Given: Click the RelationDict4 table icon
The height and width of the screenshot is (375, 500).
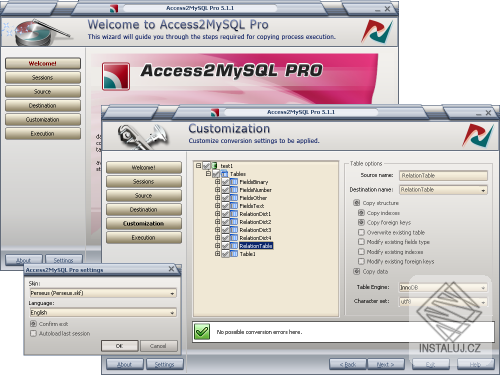Looking at the screenshot, I should click(234, 238).
